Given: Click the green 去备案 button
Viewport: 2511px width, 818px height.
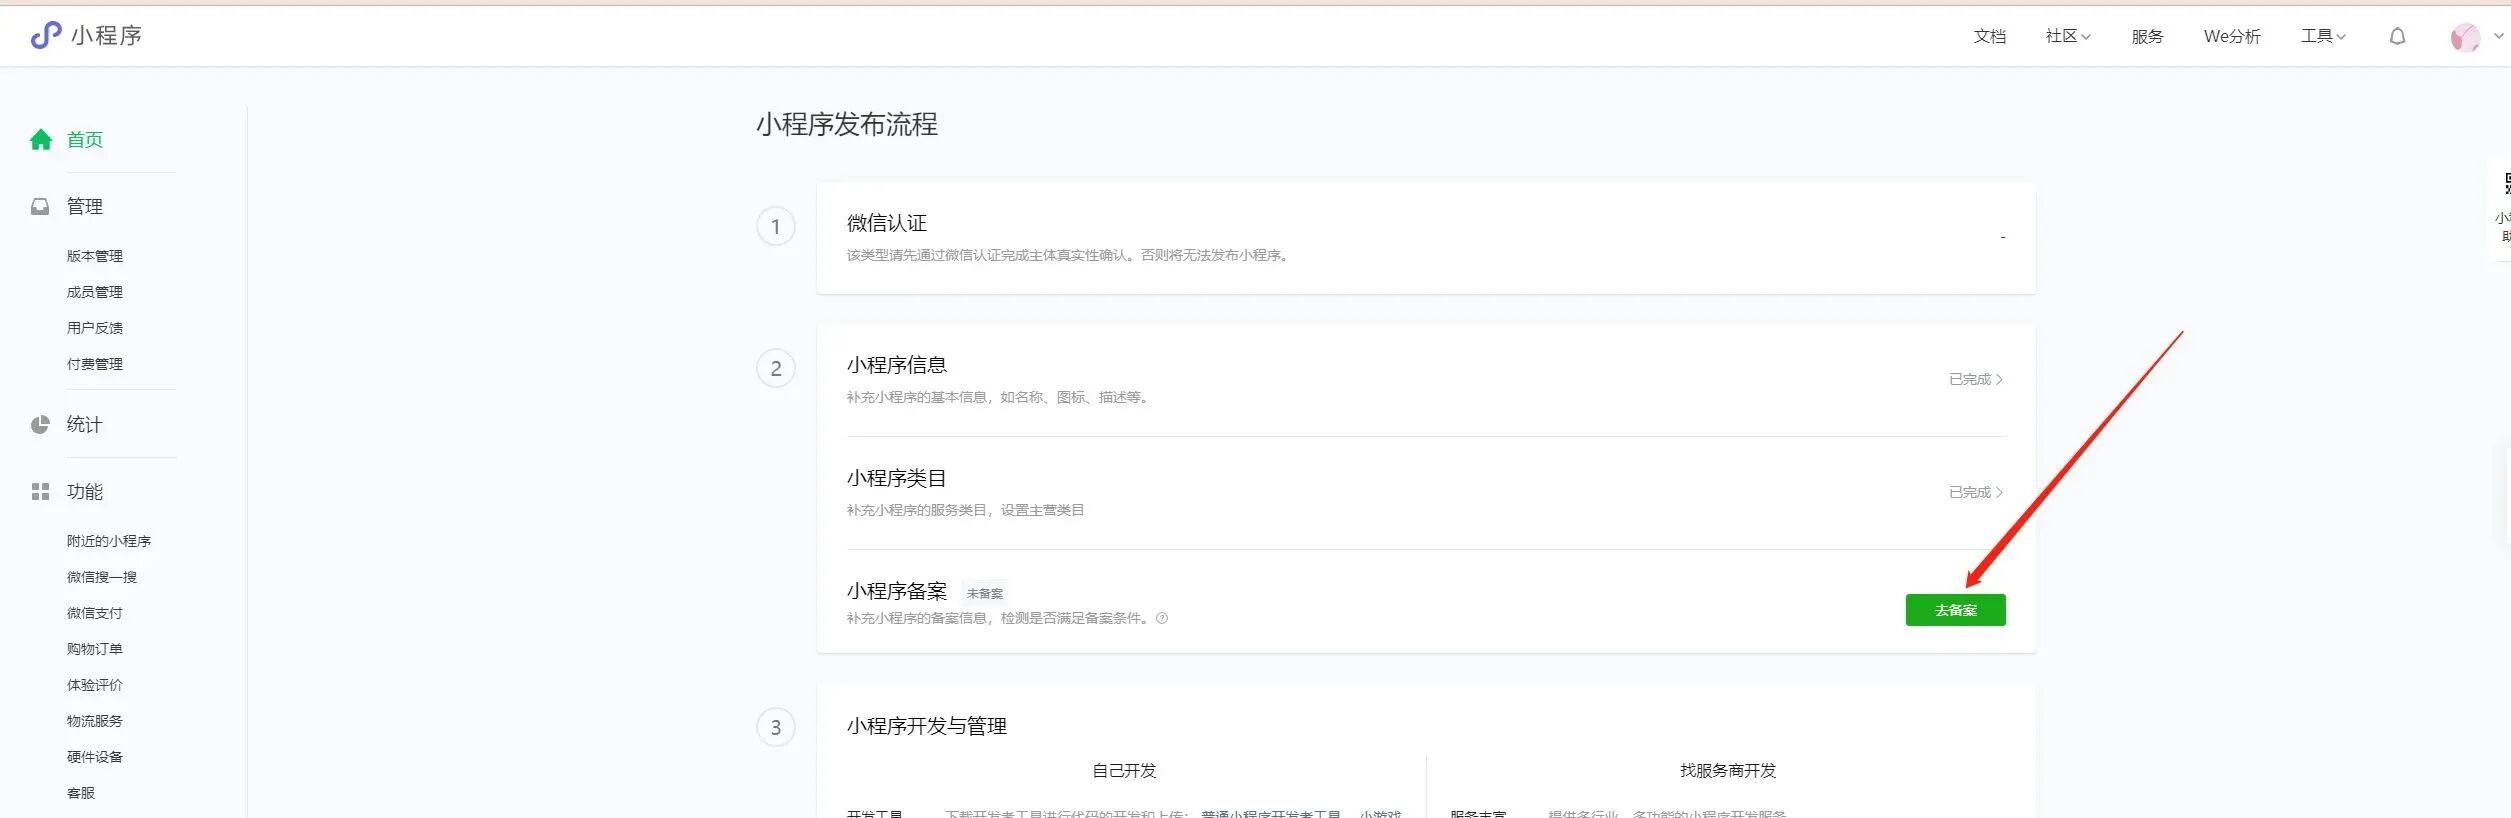Looking at the screenshot, I should (x=1955, y=610).
